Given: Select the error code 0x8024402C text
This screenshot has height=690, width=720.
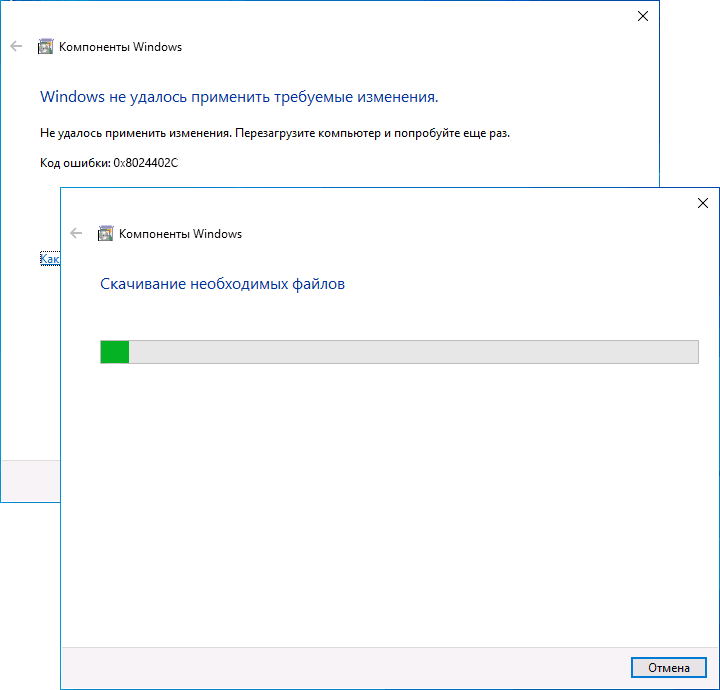Looking at the screenshot, I should [146, 163].
